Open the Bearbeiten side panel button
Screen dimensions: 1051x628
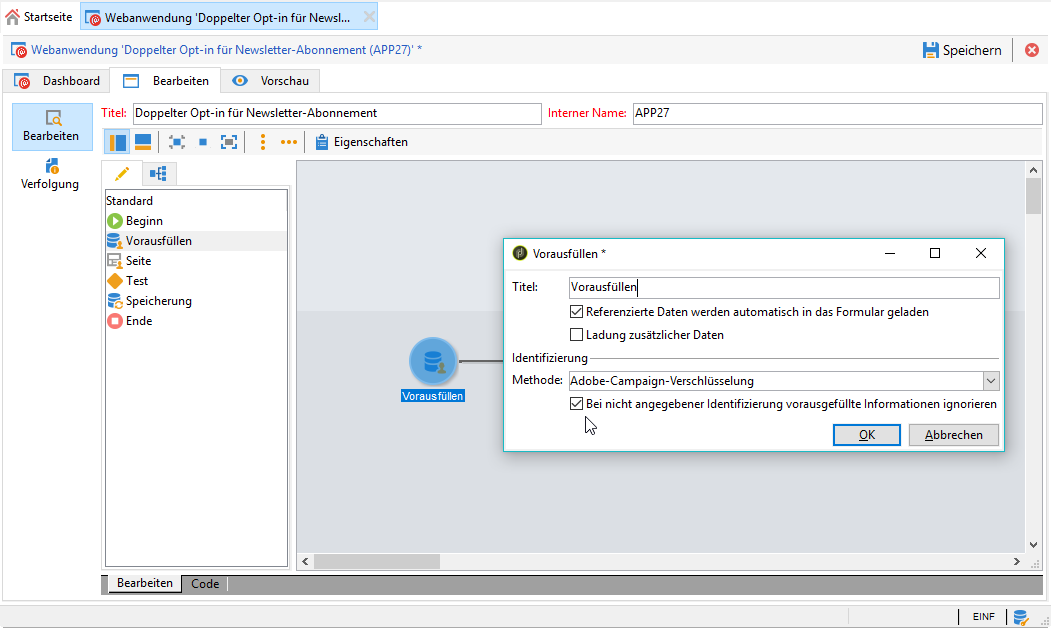pyautogui.click(x=52, y=127)
